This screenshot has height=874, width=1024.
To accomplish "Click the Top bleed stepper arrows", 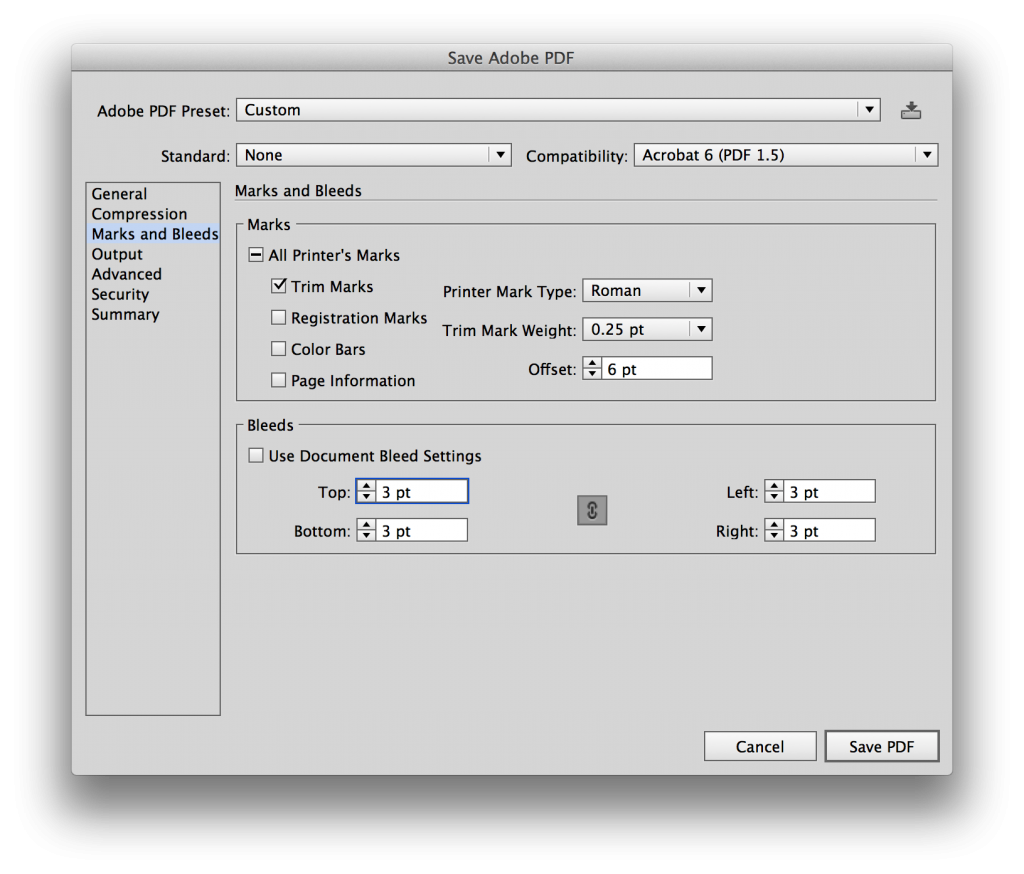I will pos(366,491).
